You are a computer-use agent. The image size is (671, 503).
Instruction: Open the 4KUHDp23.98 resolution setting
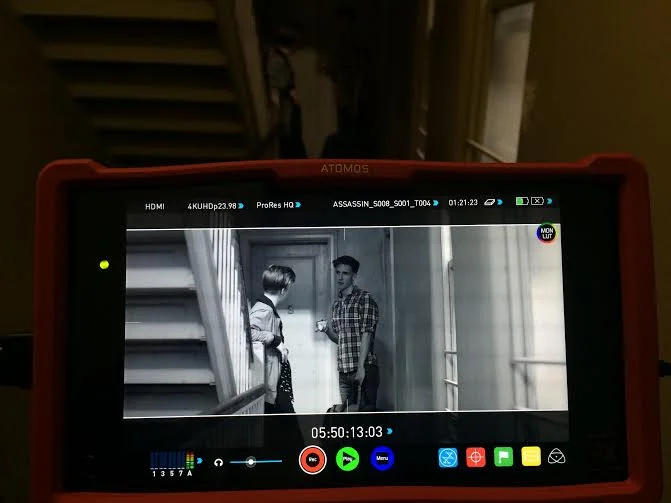(x=215, y=206)
